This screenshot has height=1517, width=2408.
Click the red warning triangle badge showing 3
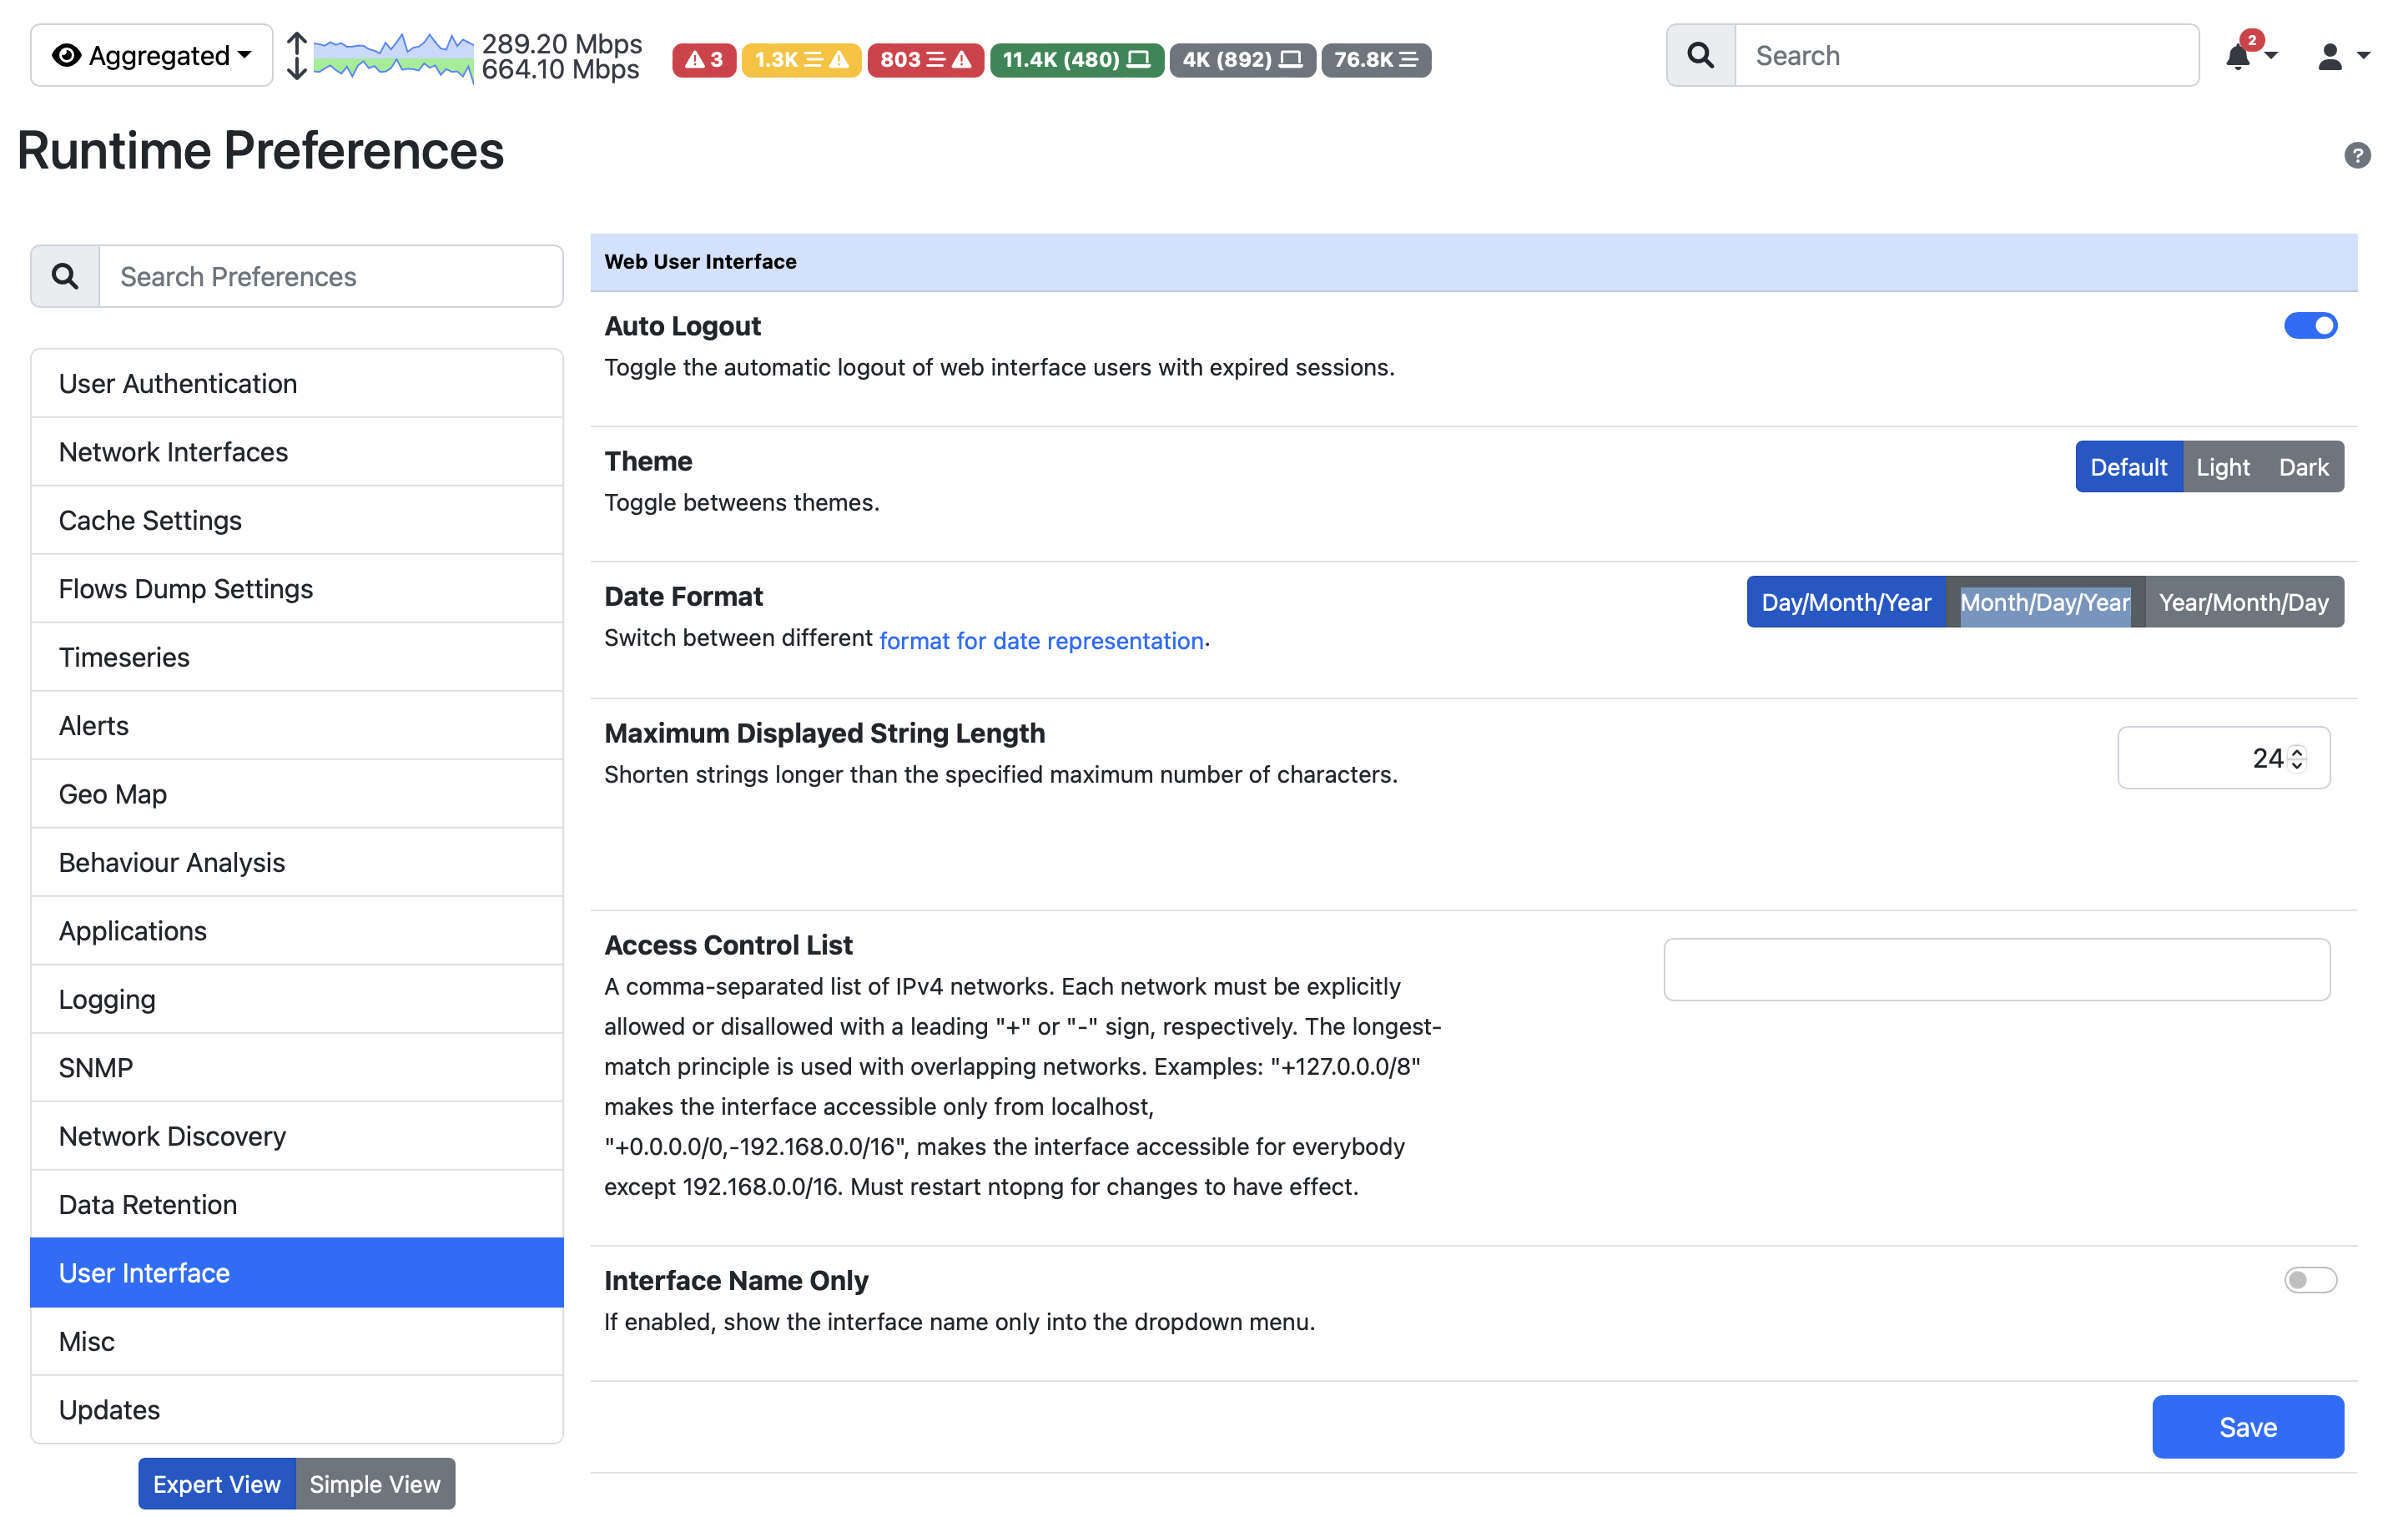[x=703, y=60]
